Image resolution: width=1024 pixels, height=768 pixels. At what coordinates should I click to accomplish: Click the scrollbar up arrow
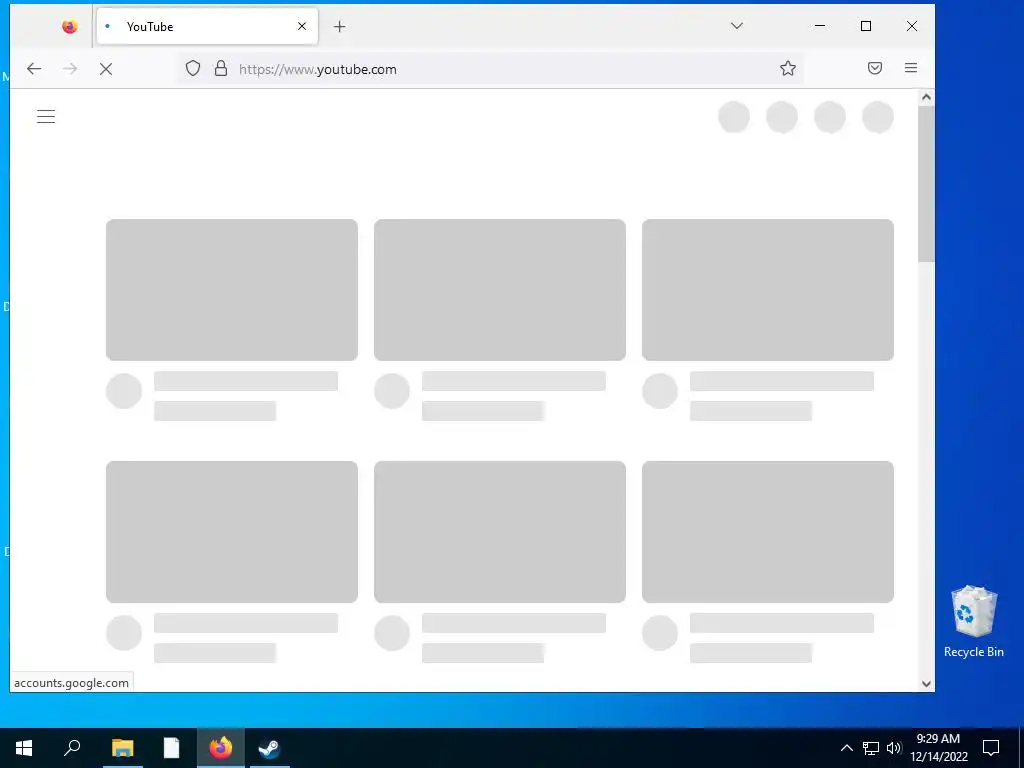point(926,97)
